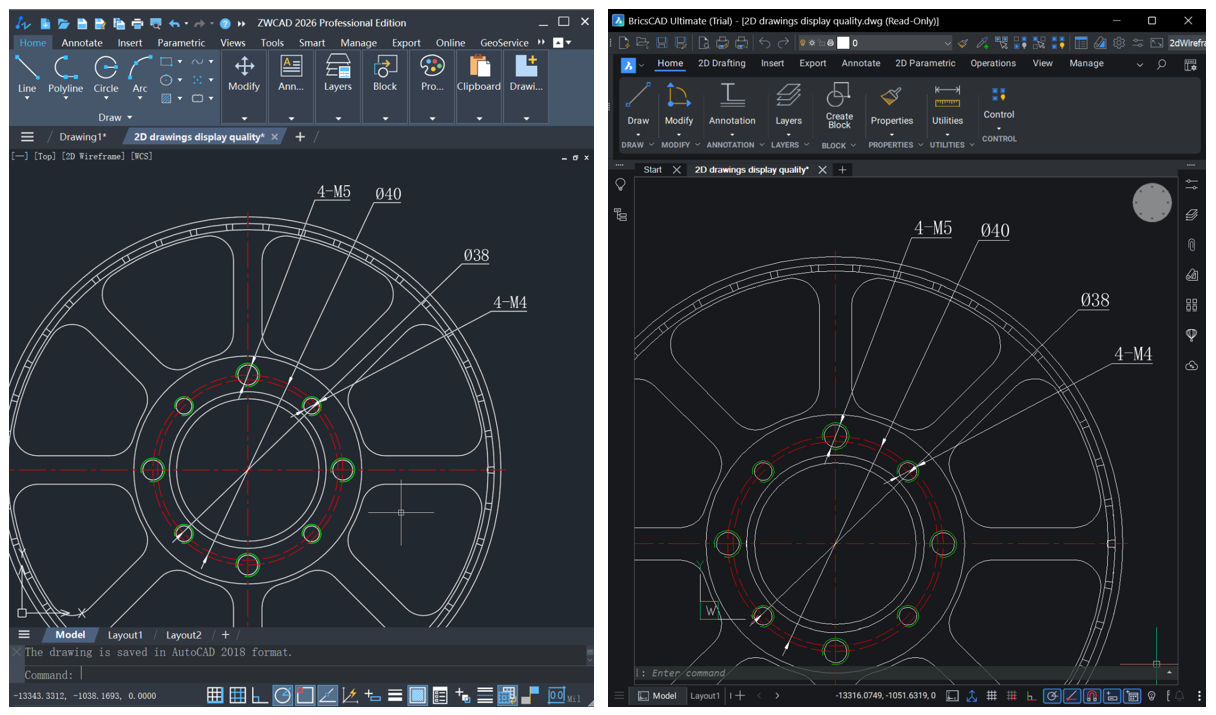Switch to the Start tab in BricsCAD
The image size is (1216, 715).
652,170
